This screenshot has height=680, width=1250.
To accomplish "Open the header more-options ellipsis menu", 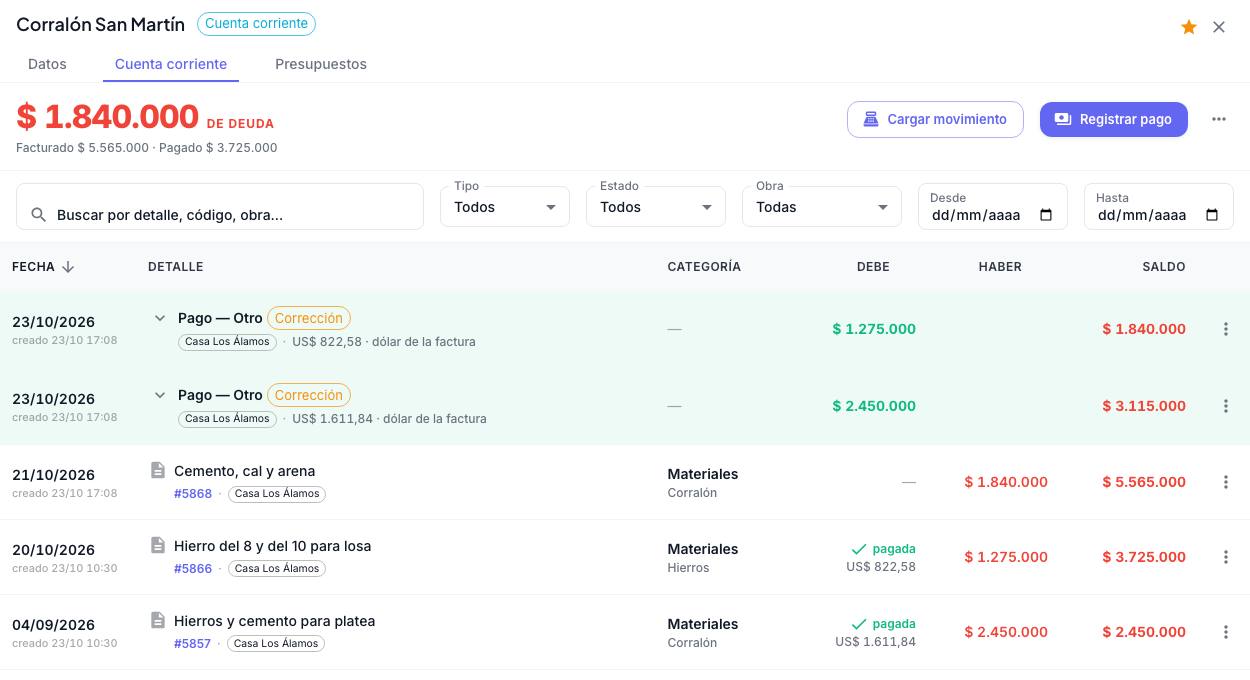I will pyautogui.click(x=1219, y=119).
